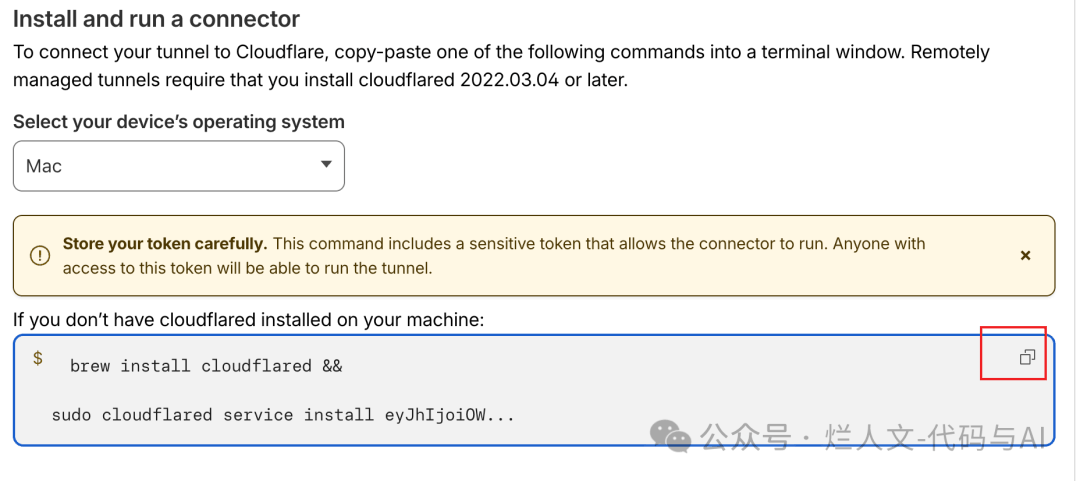
Task: Click the "Install and run a connector" heading
Action: pos(156,18)
